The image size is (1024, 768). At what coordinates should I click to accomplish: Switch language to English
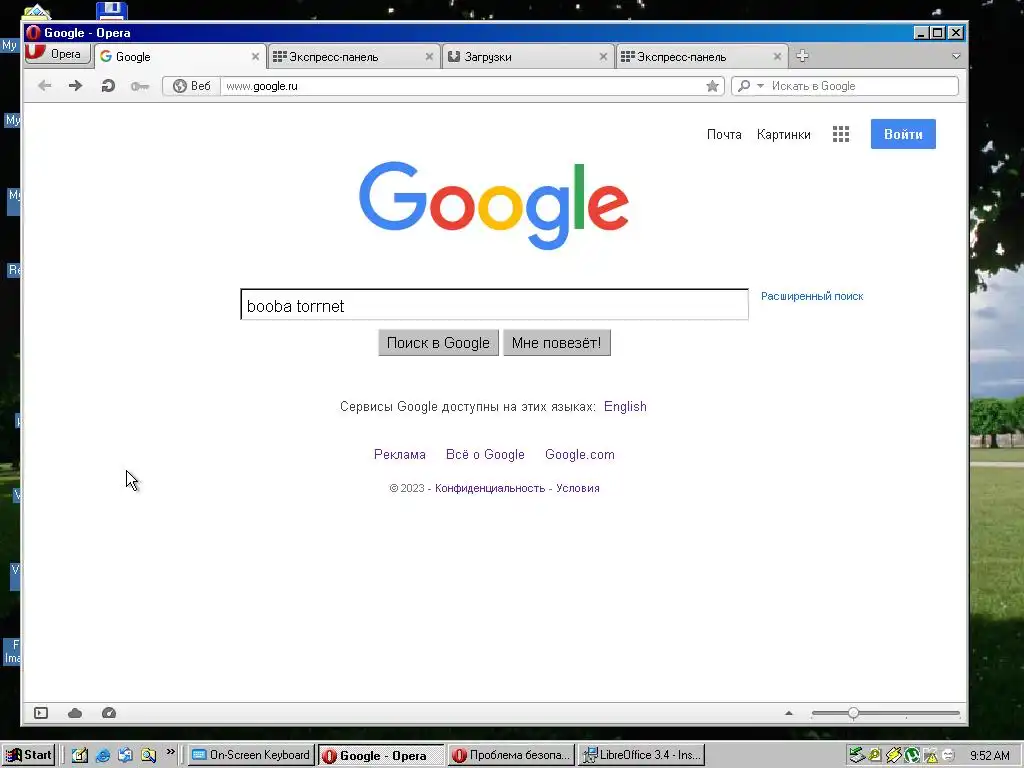pyautogui.click(x=625, y=407)
